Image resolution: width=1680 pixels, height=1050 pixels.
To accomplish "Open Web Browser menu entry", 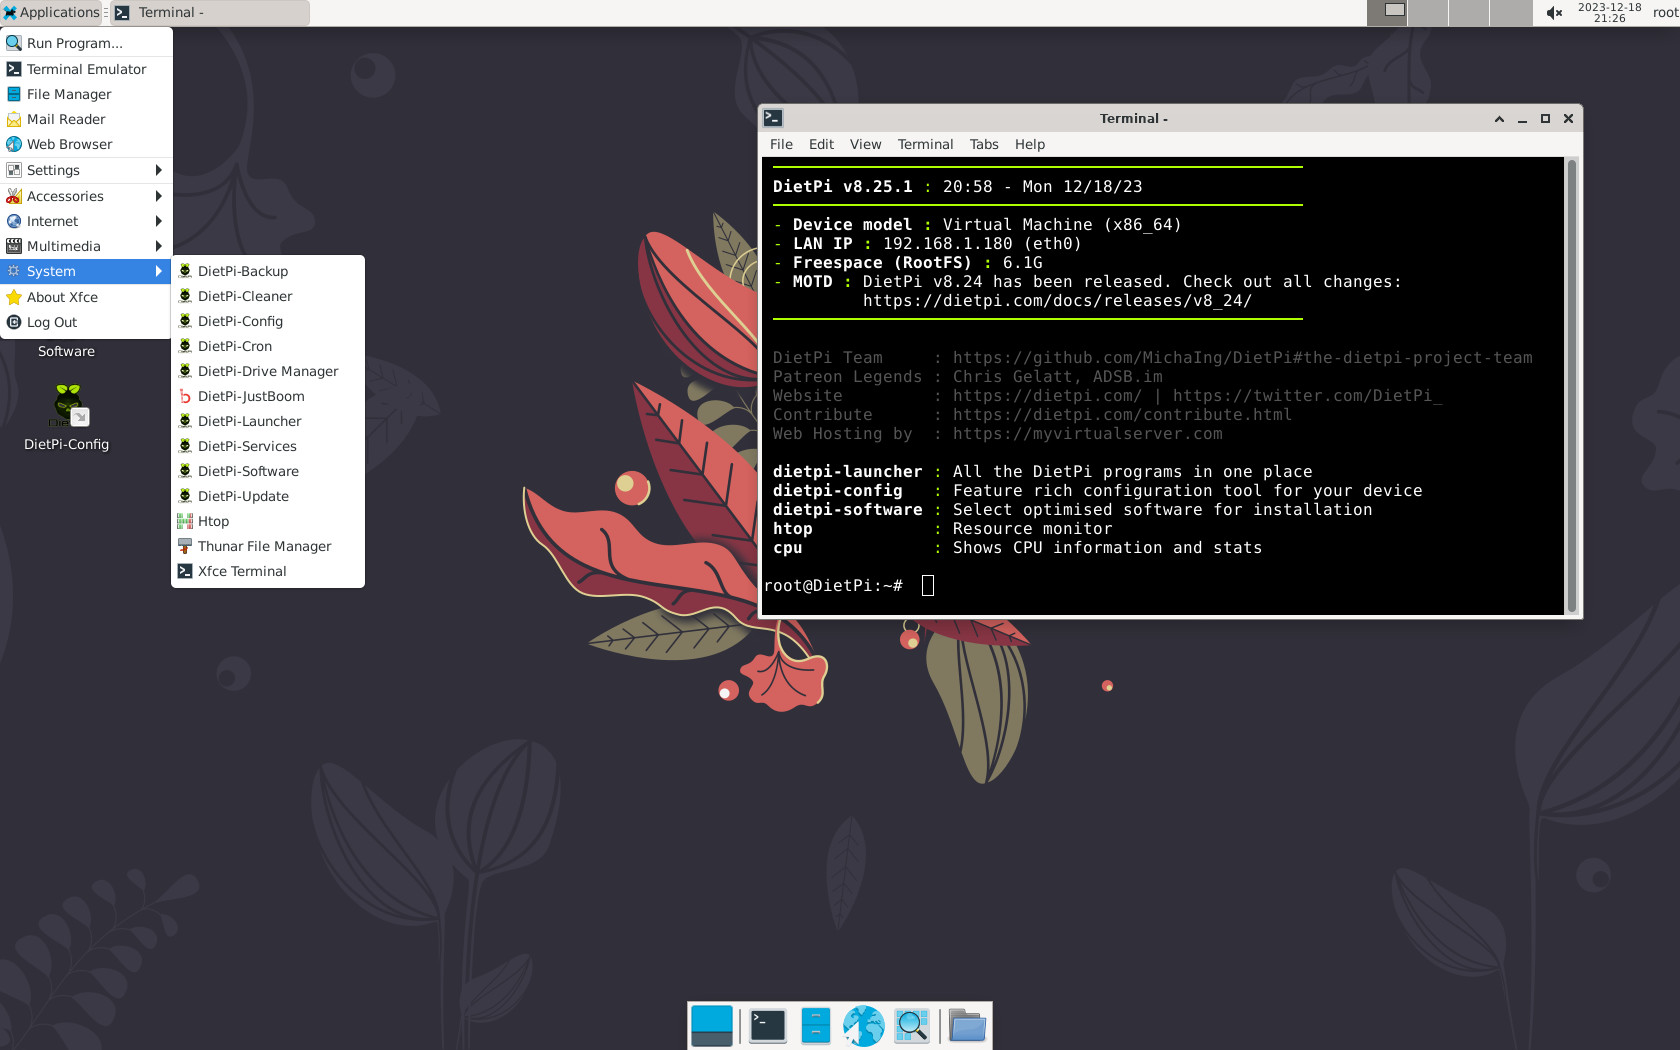I will 86,144.
